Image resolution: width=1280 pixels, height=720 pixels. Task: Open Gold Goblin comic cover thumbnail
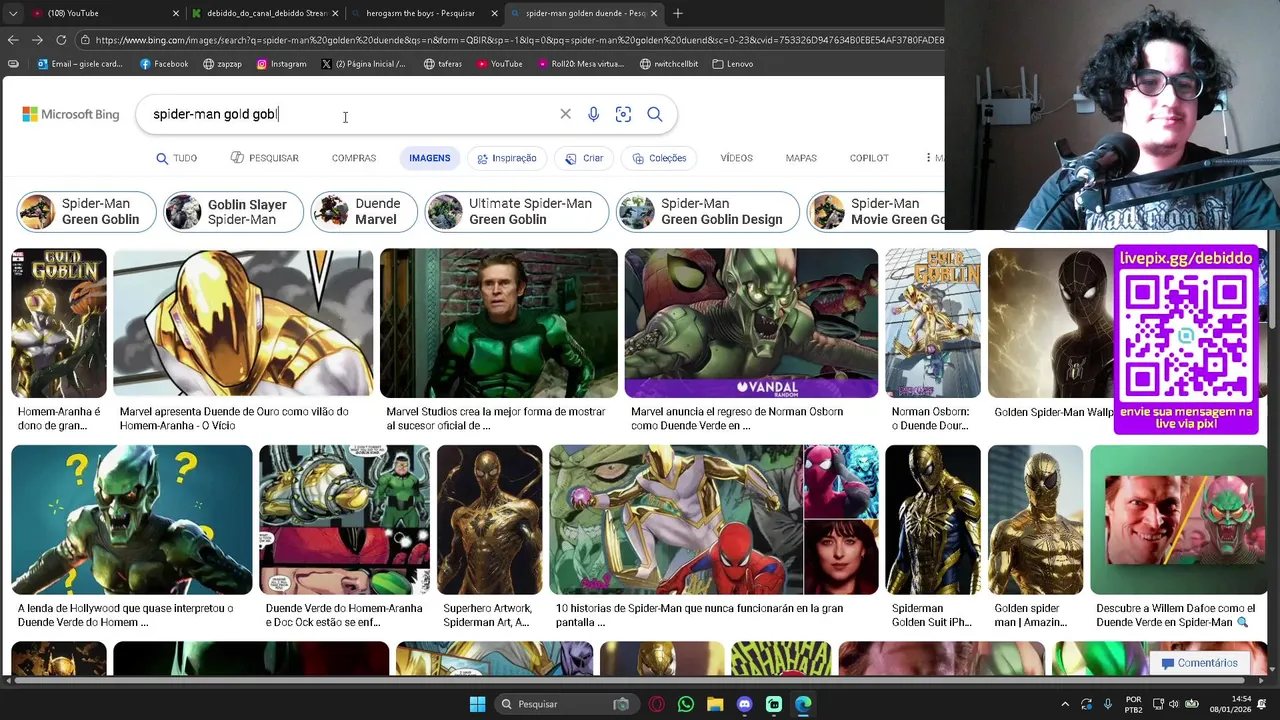click(x=59, y=323)
